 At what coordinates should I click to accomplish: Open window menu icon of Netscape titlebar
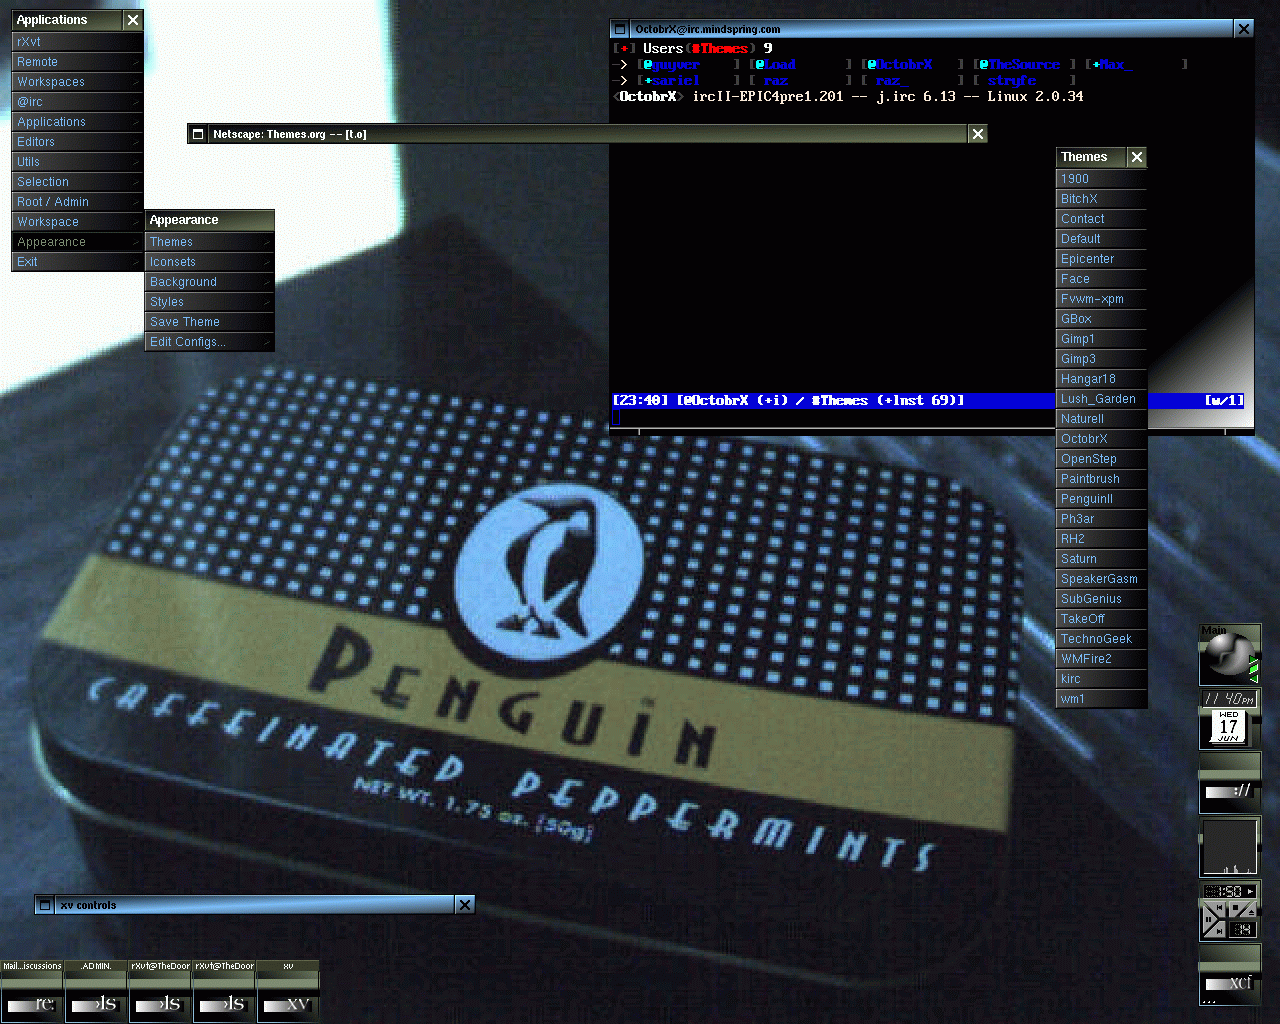click(x=198, y=134)
